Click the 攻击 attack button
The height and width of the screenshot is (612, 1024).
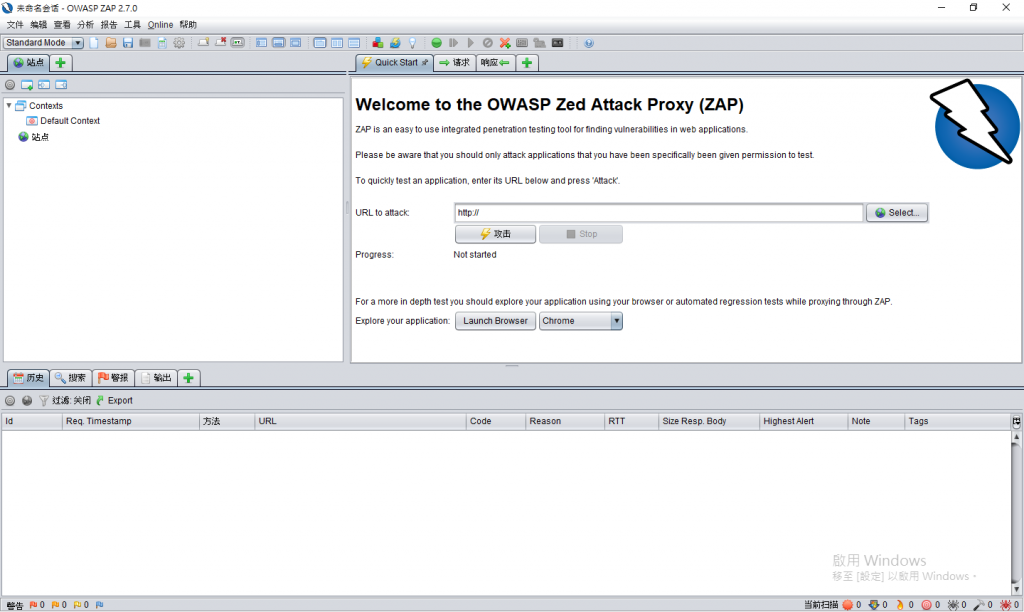tap(496, 234)
